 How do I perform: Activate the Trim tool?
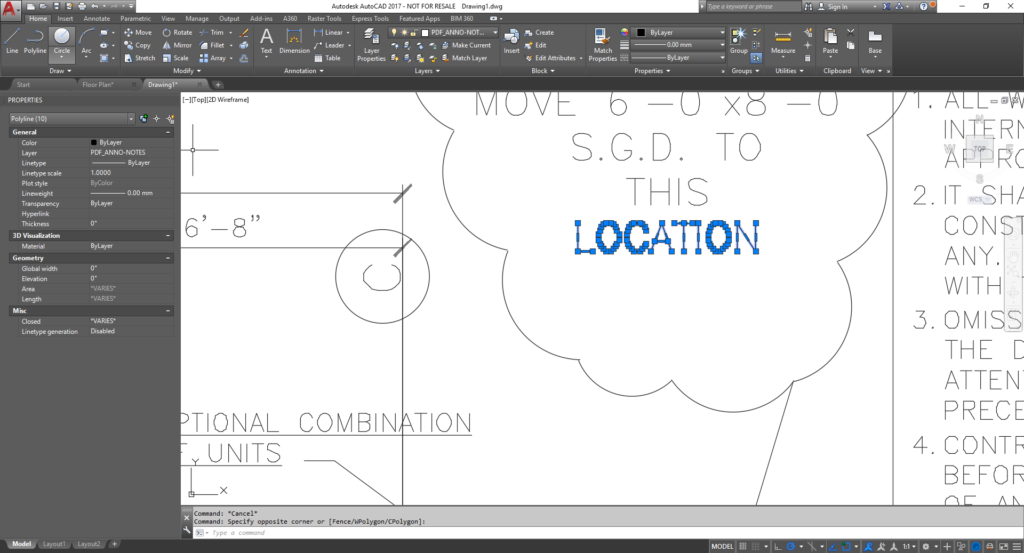coord(212,32)
